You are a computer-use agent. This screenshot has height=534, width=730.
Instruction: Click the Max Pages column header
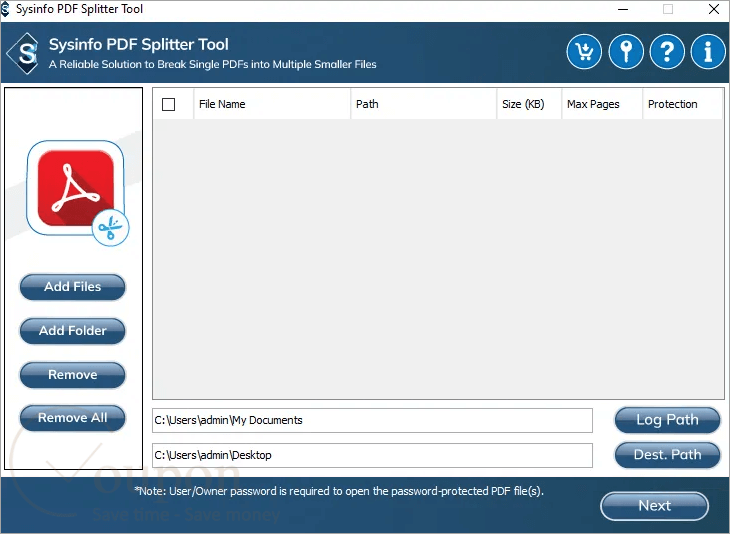pos(602,104)
